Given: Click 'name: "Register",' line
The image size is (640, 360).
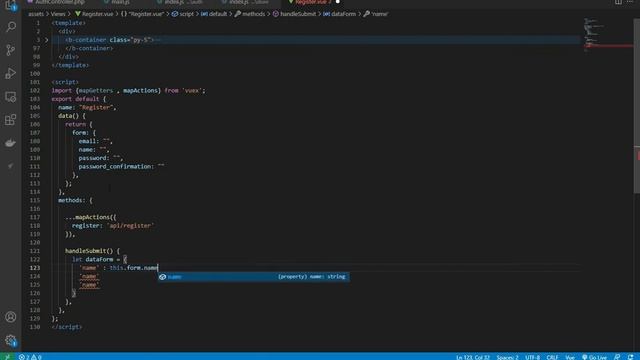Looking at the screenshot, I should [87, 107].
